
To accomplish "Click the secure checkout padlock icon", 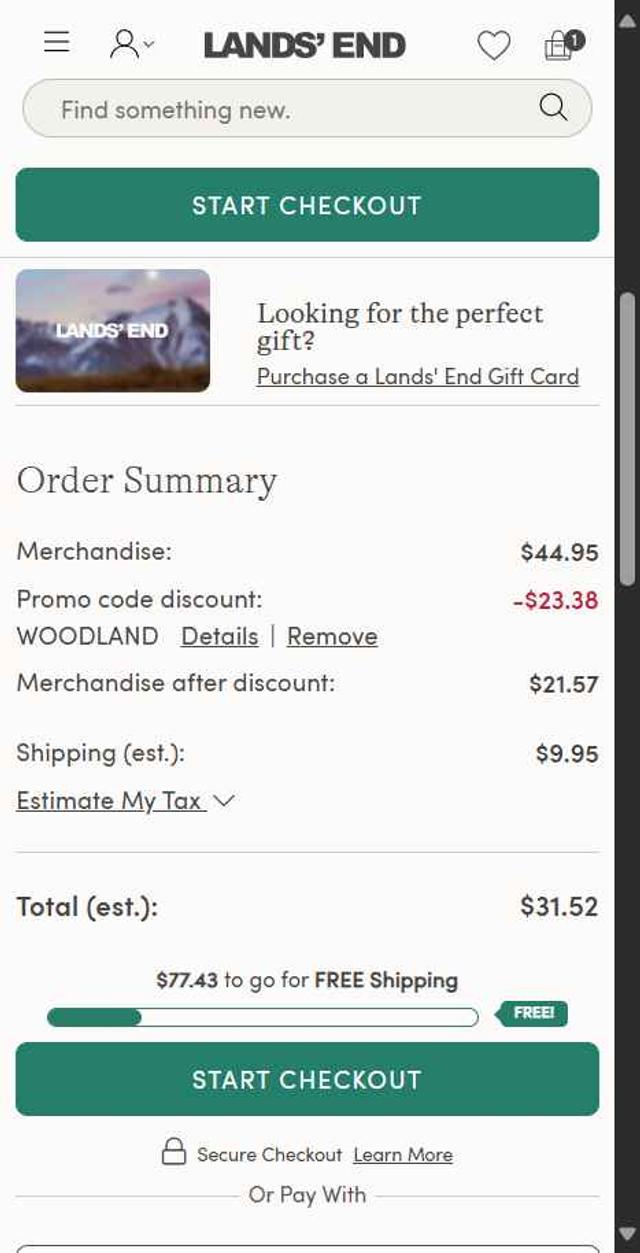I will [x=174, y=1152].
